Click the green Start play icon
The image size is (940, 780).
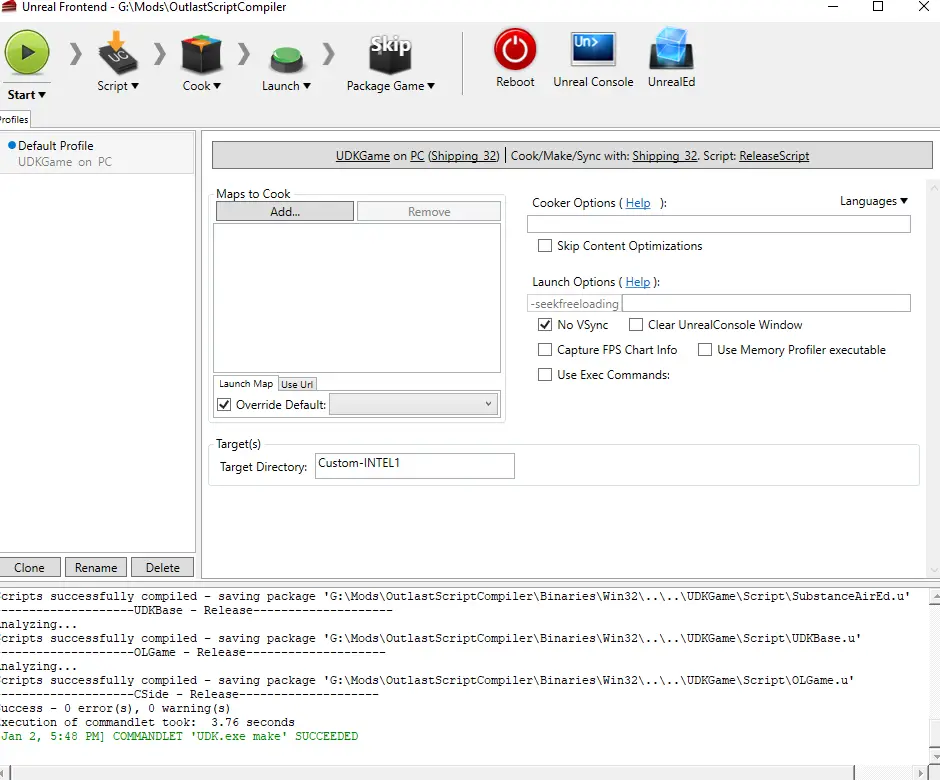coord(27,53)
